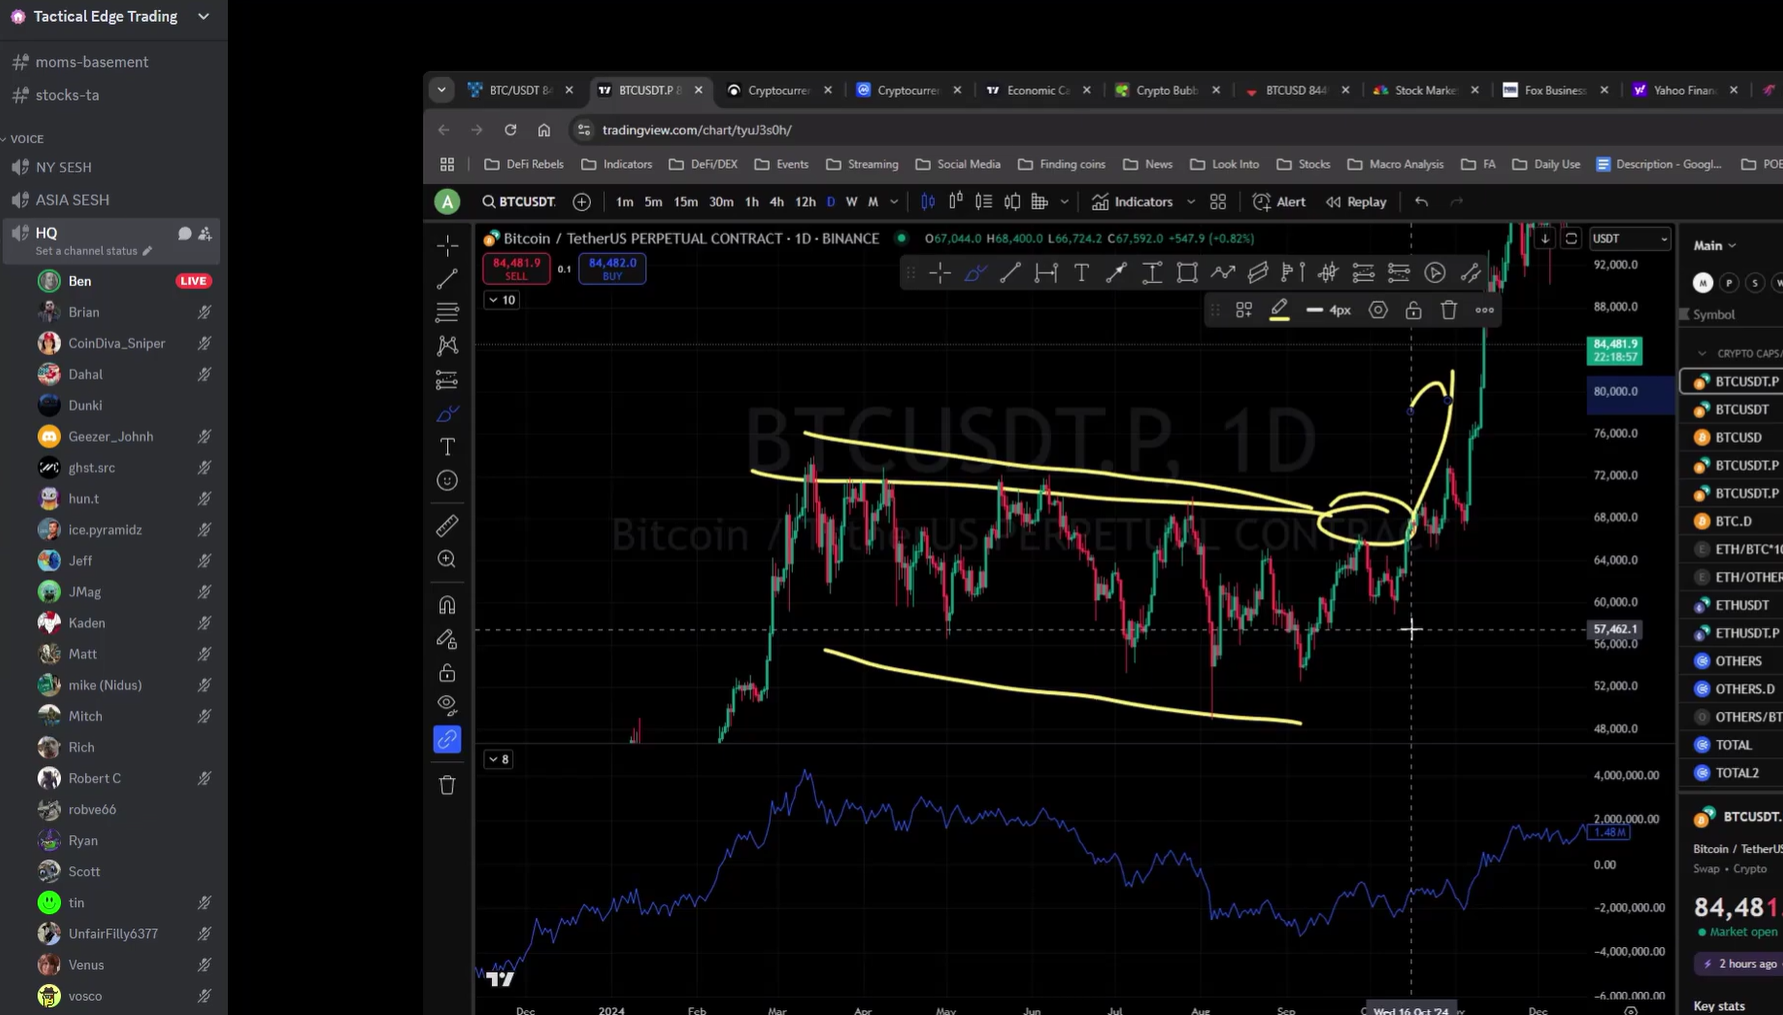This screenshot has width=1783, height=1015.
Task: Open the yellow line color picker
Action: (x=1279, y=310)
